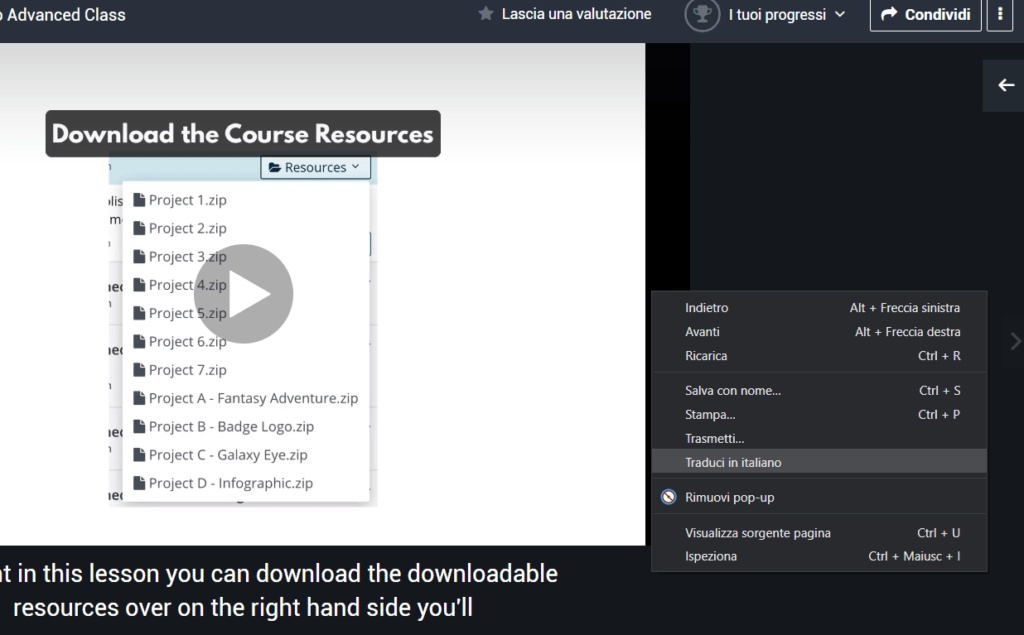
Task: Click Lascia una valutazione link
Action: click(x=576, y=14)
